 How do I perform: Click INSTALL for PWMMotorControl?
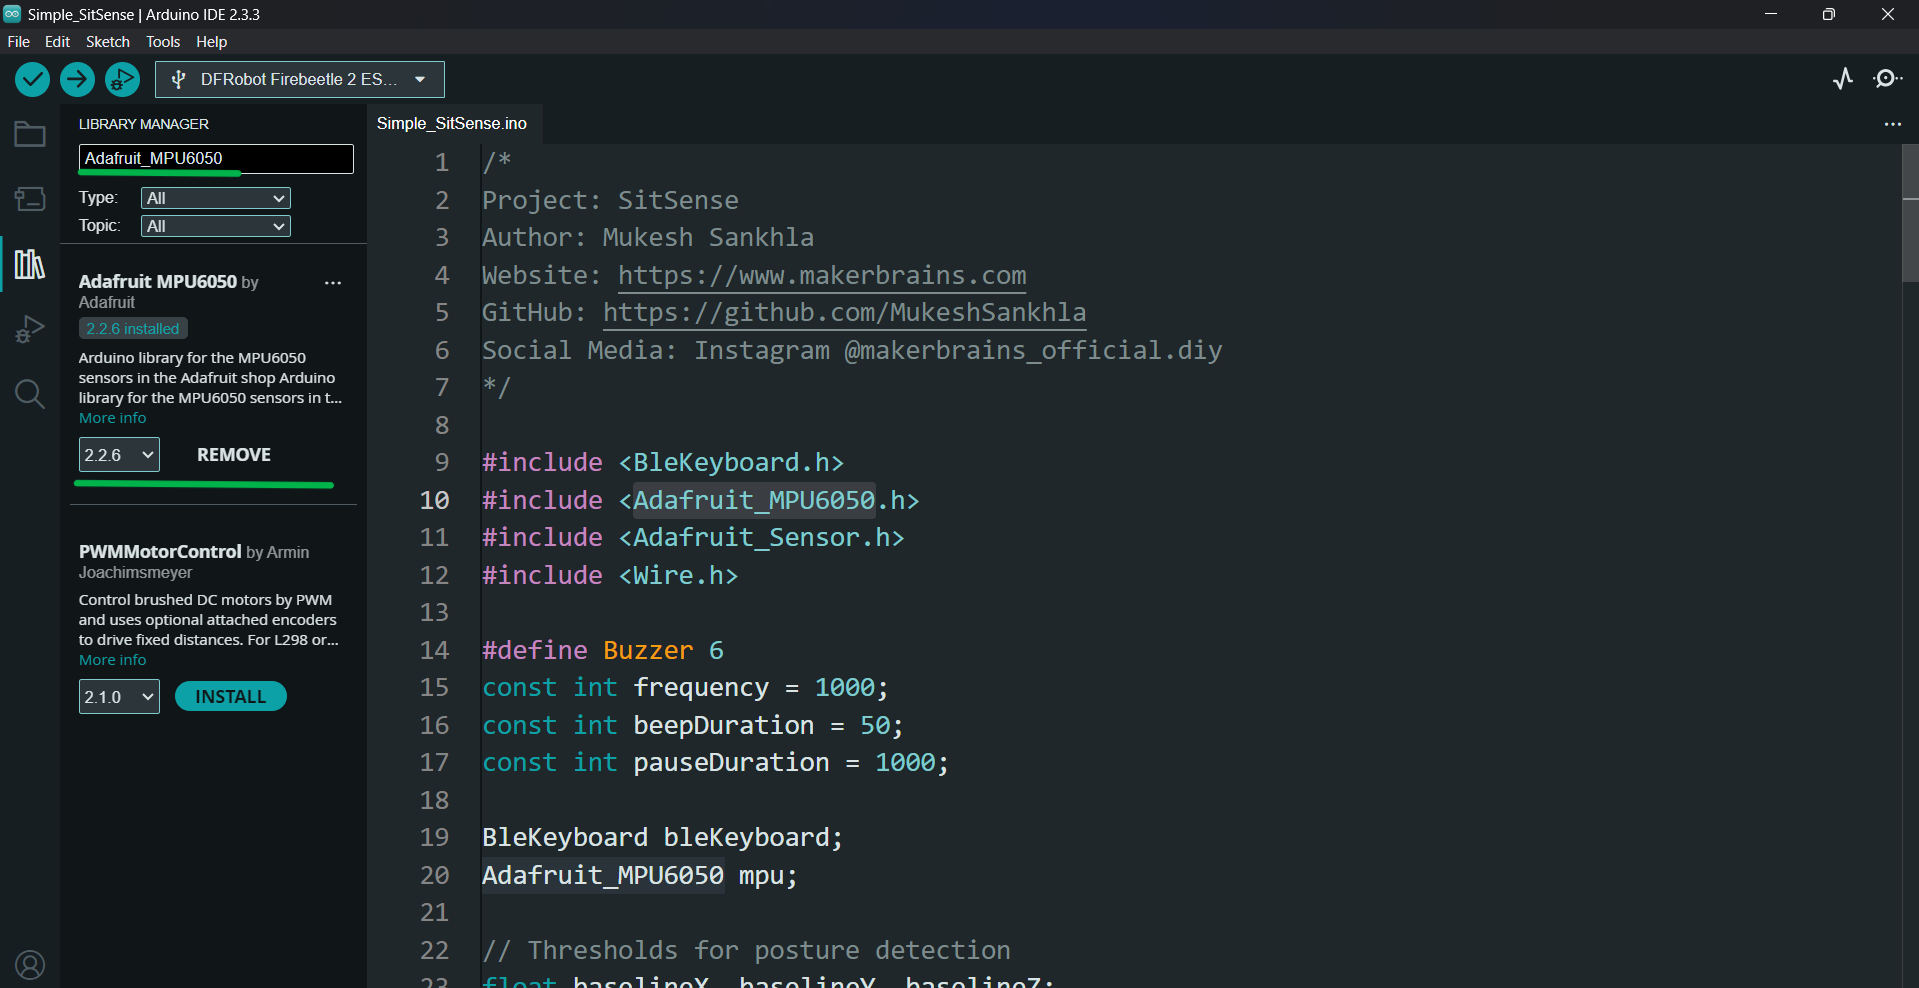click(x=231, y=697)
